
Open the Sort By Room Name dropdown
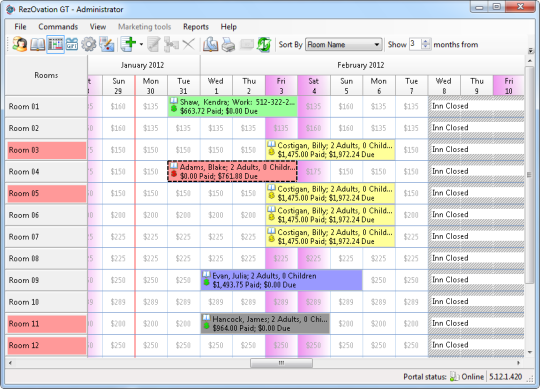click(344, 44)
